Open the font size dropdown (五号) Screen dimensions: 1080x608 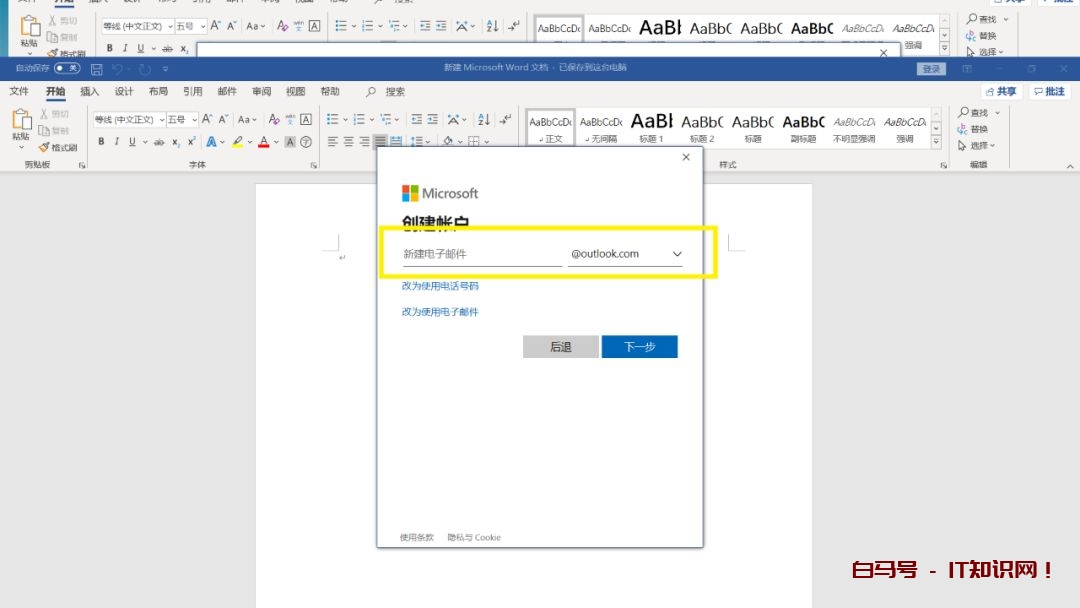coord(182,119)
